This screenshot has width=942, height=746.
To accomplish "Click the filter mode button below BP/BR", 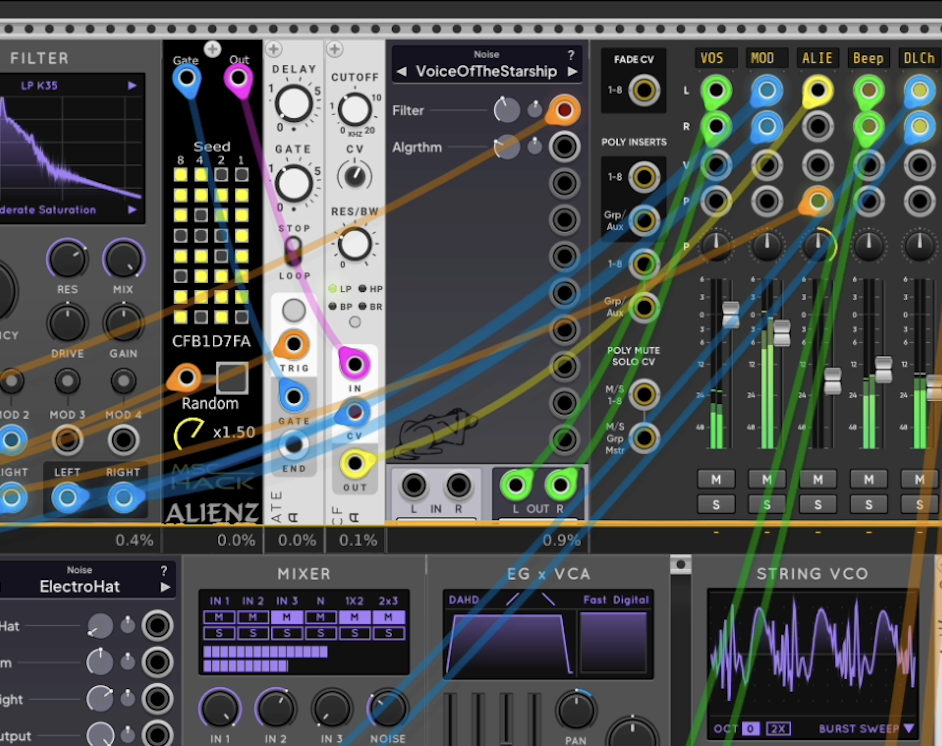I will coord(354,323).
